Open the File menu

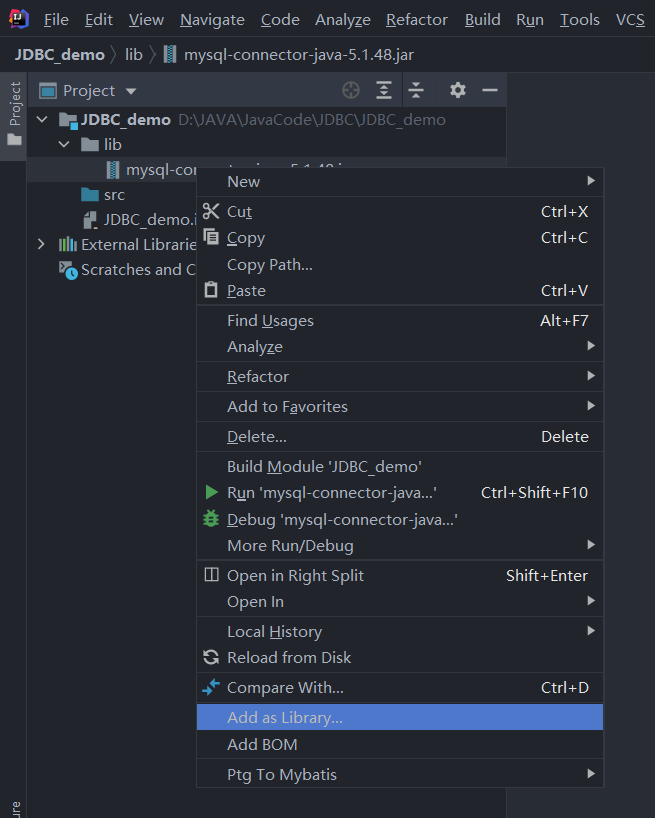[x=56, y=20]
